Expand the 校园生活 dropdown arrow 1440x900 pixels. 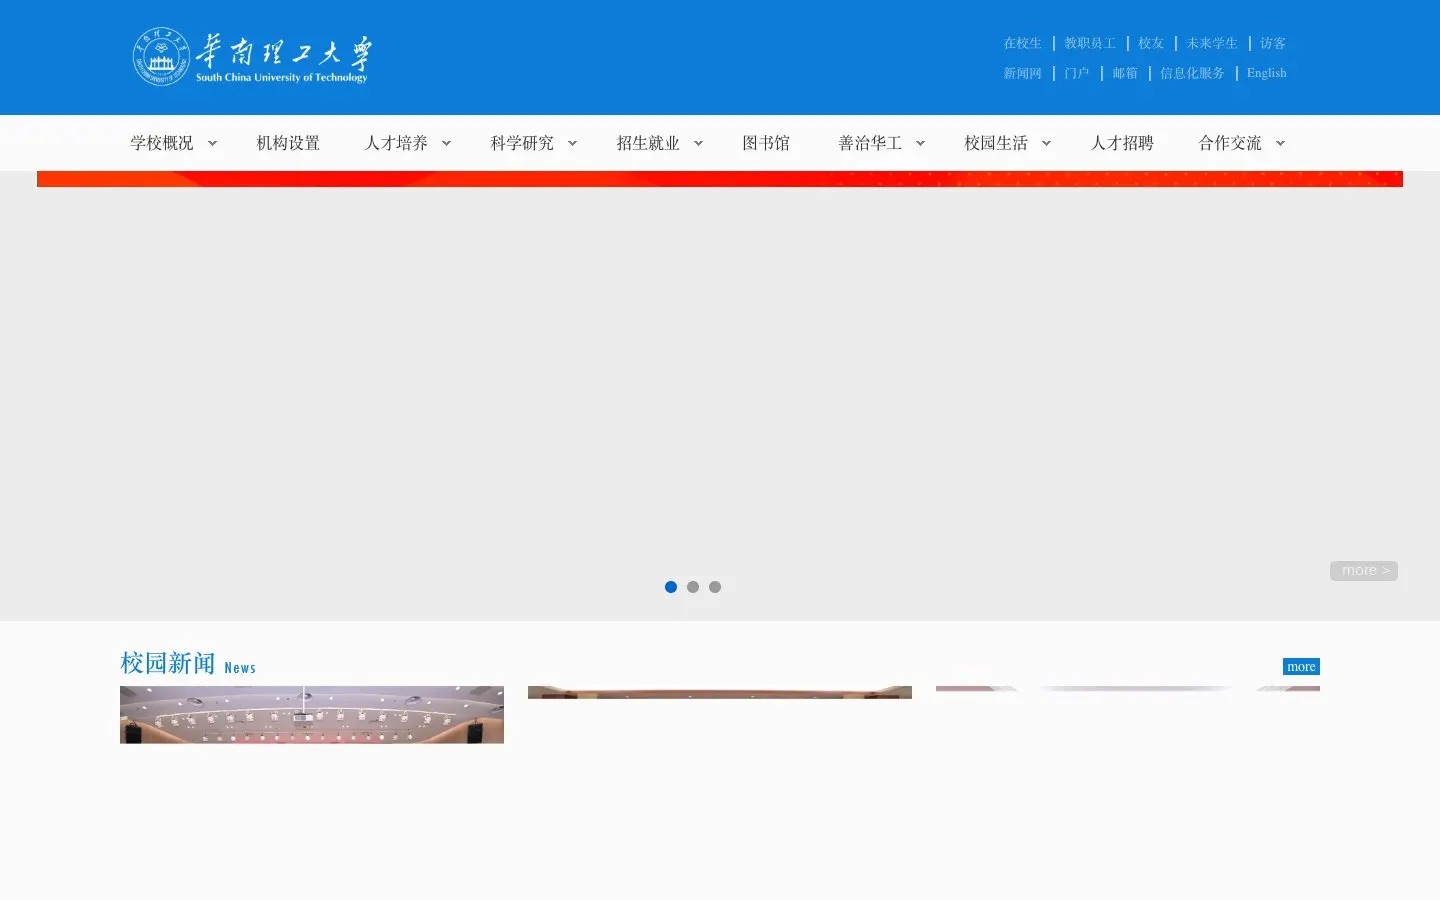(x=1046, y=143)
